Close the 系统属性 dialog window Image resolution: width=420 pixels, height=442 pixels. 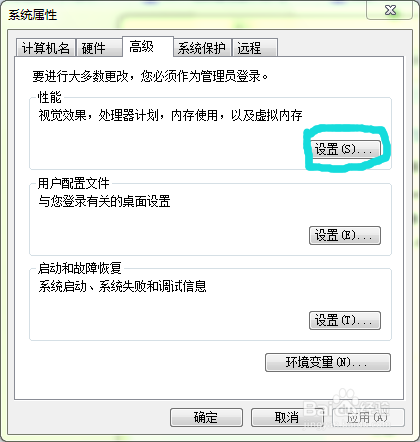click(390, 11)
